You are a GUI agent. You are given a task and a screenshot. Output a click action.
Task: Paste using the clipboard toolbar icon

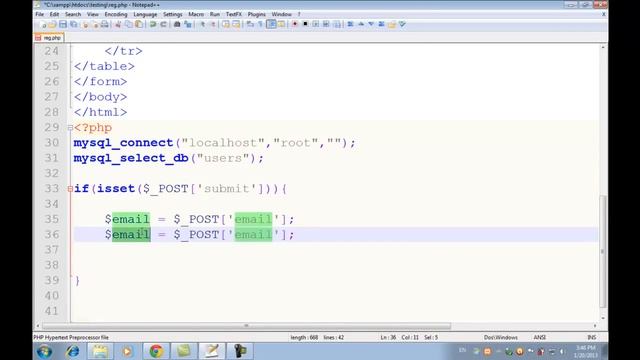[139, 24]
